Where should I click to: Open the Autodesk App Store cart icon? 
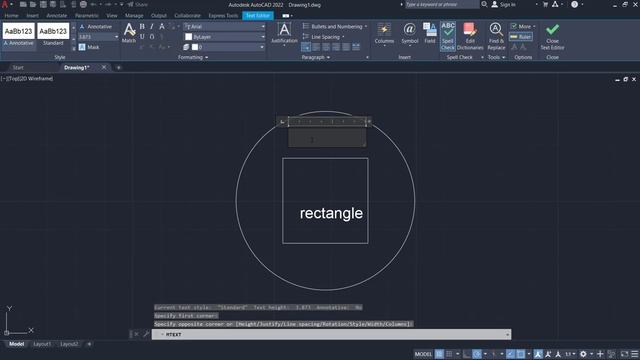coord(545,4)
